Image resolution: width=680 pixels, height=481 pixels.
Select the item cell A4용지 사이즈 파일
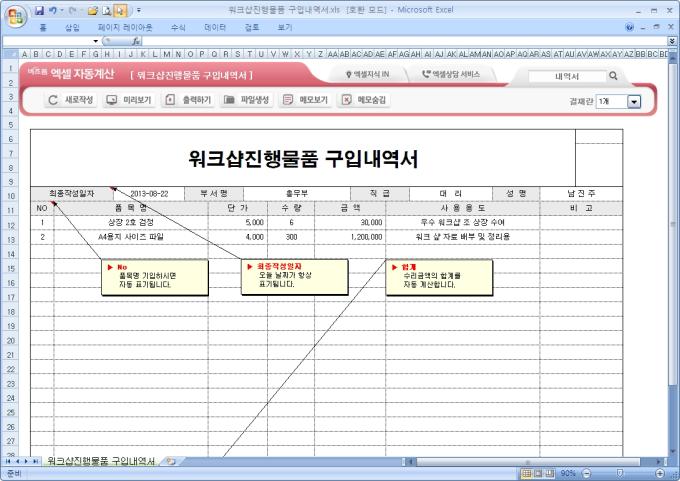pos(131,237)
